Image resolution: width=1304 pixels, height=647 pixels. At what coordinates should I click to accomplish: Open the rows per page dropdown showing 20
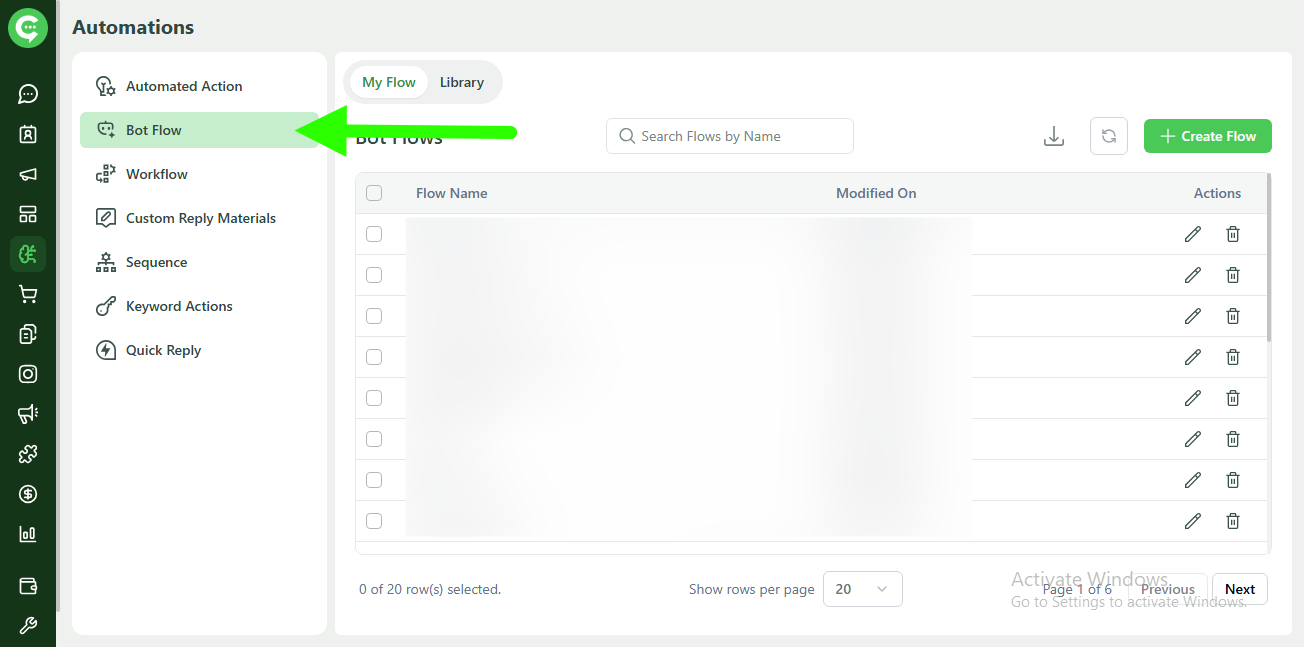[x=862, y=589]
